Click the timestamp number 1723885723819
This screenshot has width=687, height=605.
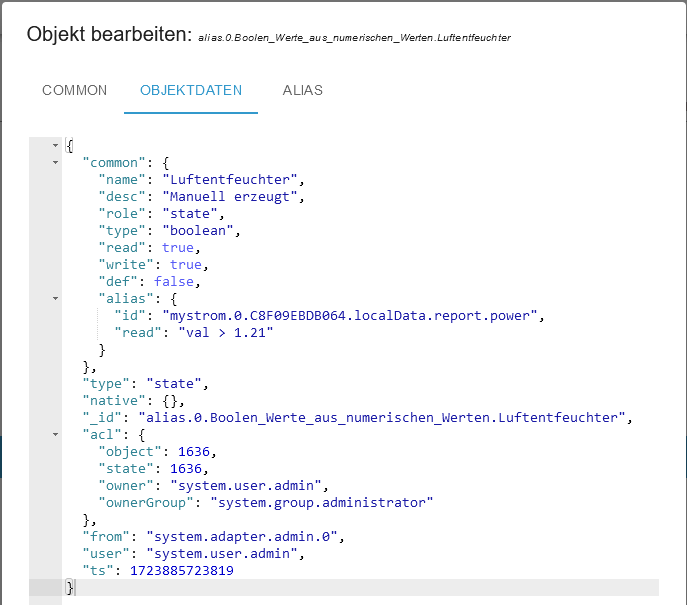[182, 570]
